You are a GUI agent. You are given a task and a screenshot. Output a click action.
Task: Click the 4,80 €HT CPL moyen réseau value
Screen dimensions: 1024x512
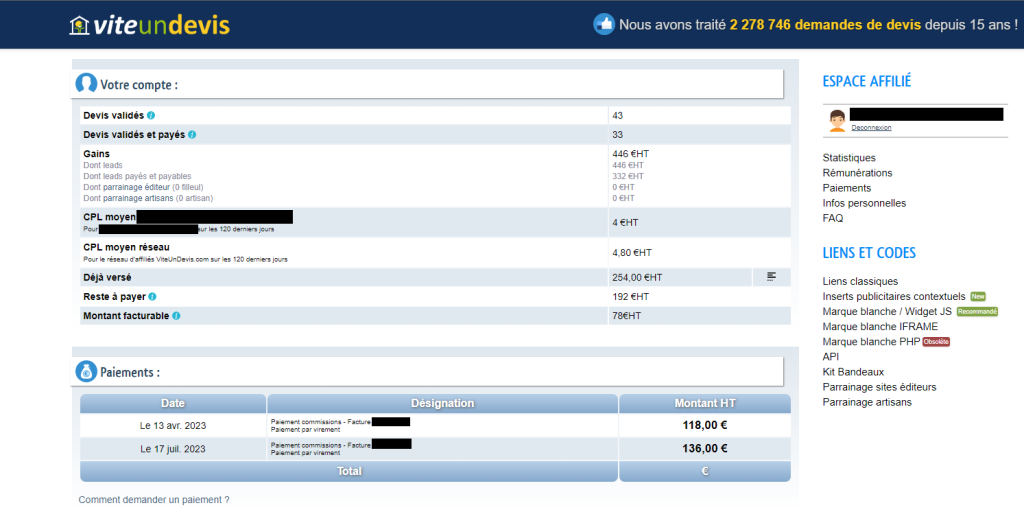[x=632, y=252]
